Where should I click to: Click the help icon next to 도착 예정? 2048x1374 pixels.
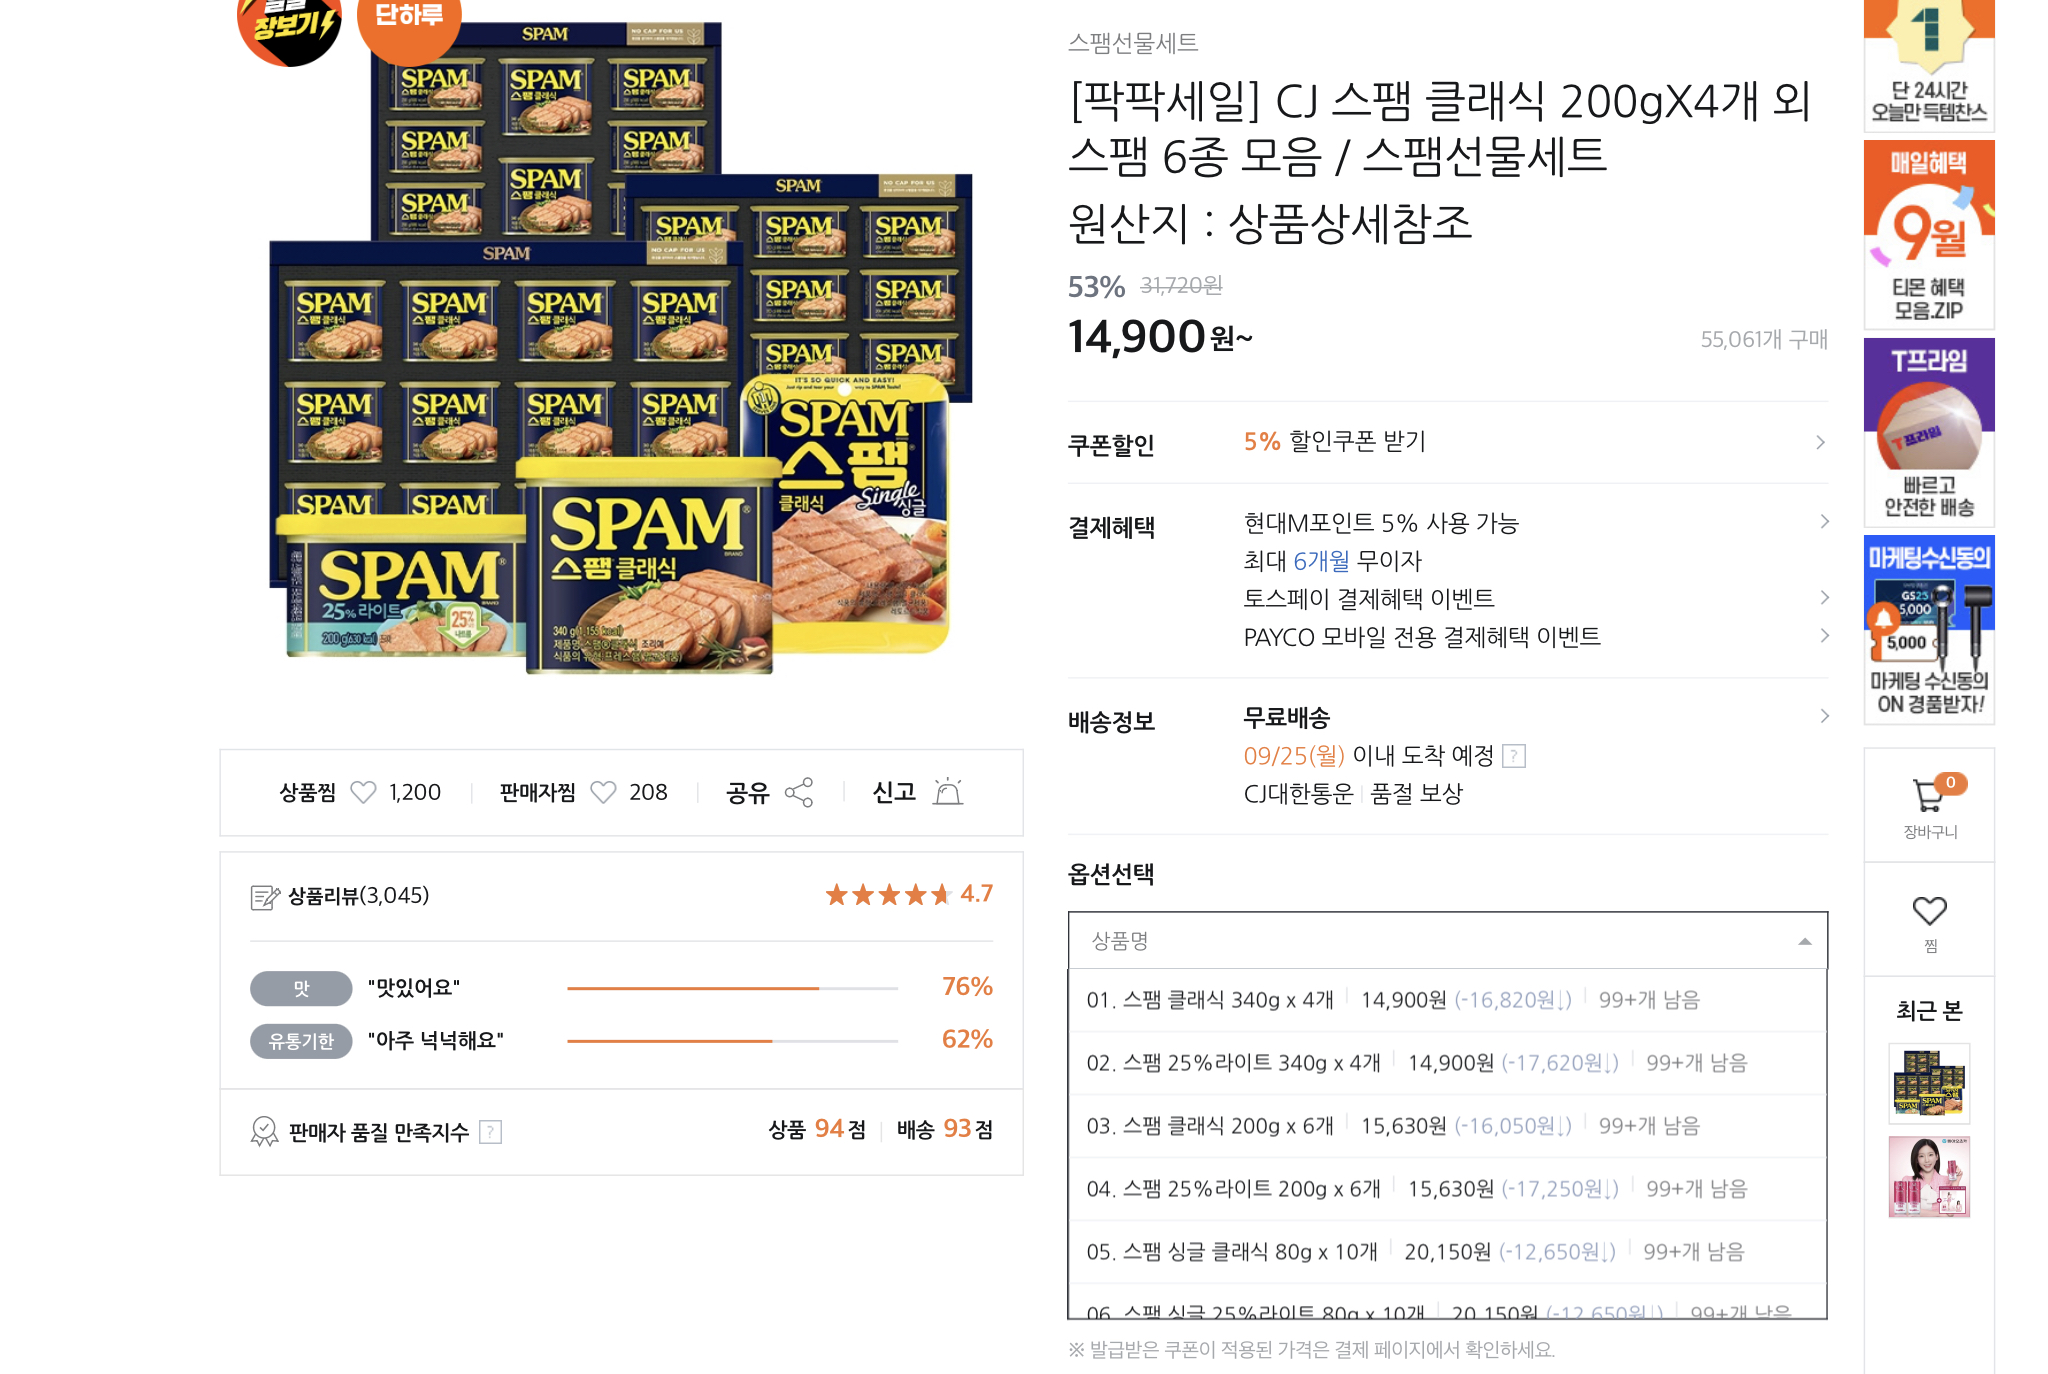coord(1514,756)
